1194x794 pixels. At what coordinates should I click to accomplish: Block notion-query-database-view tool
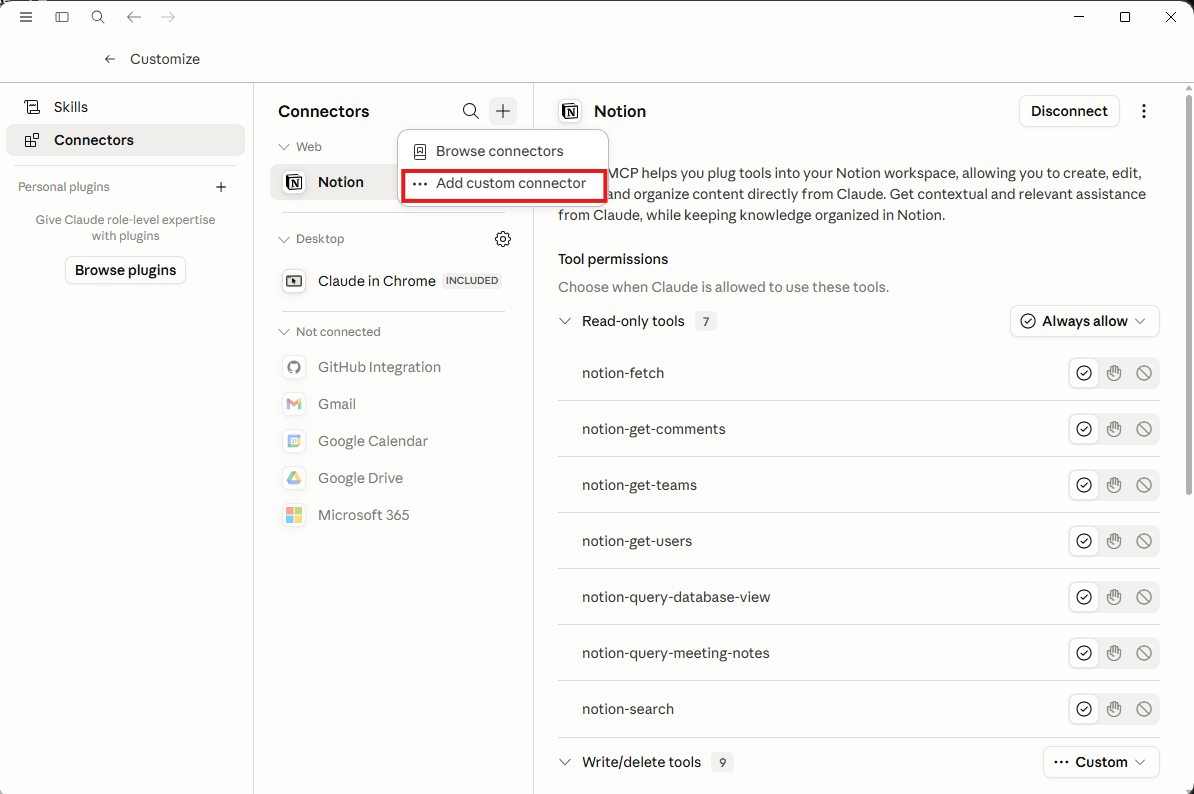[x=1144, y=597]
